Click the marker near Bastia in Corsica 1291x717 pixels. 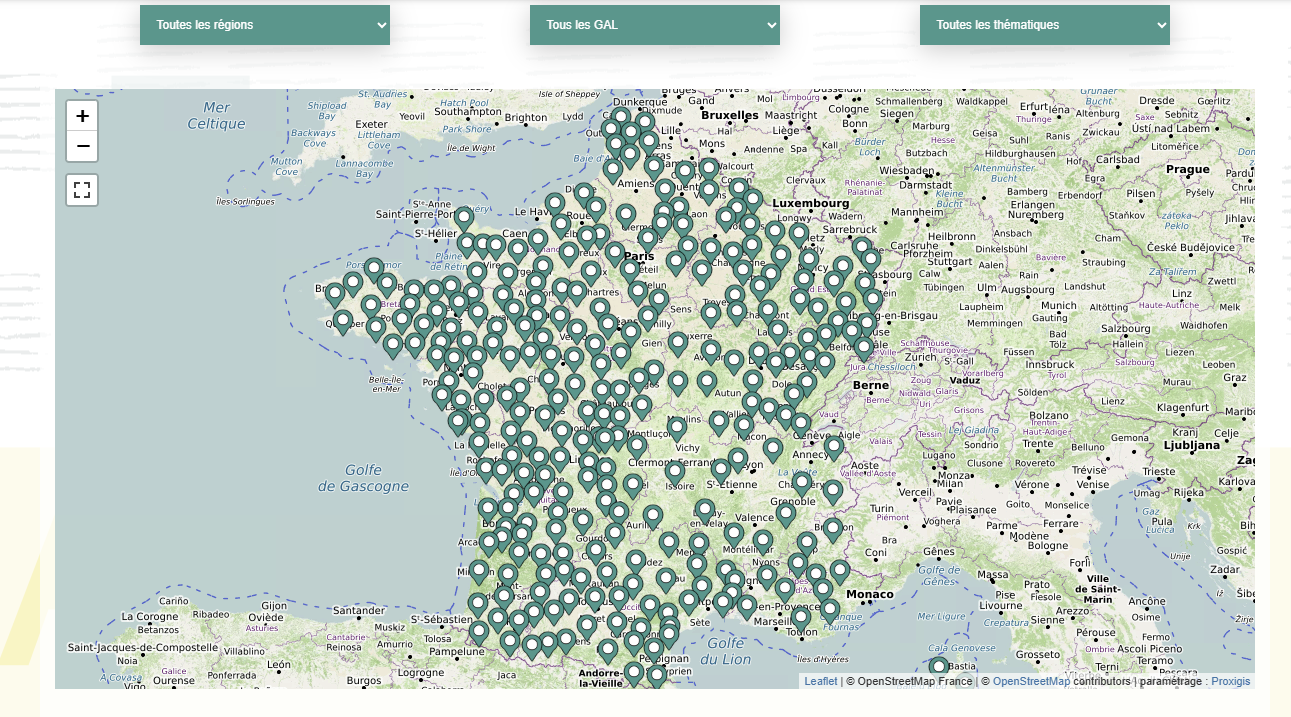pyautogui.click(x=938, y=663)
